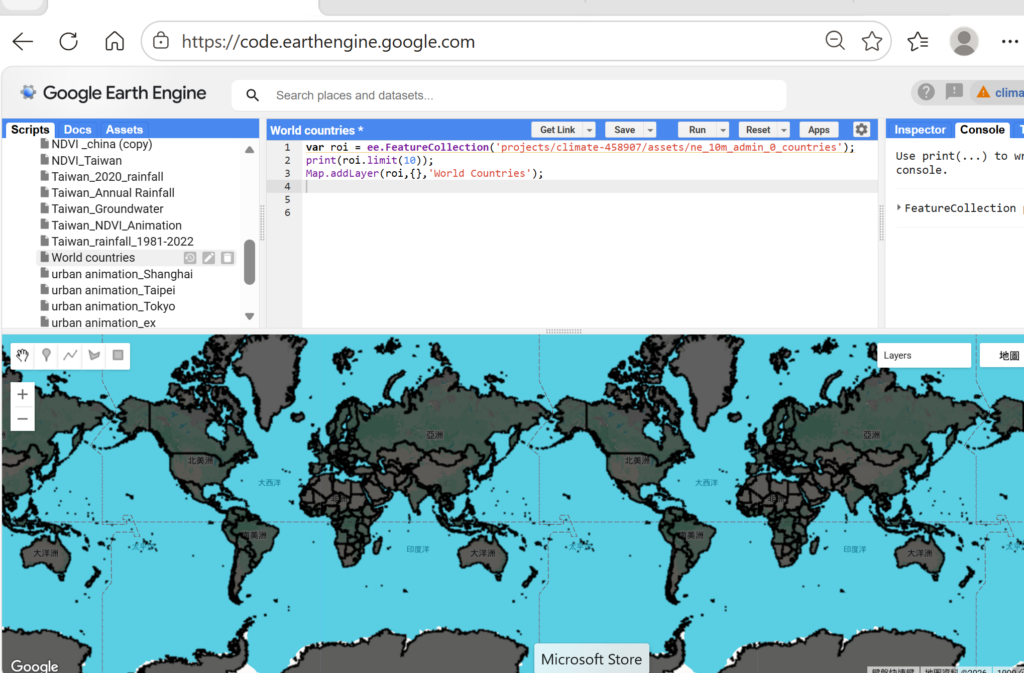
Task: Expand the FeatureCollection console output
Action: 898,208
